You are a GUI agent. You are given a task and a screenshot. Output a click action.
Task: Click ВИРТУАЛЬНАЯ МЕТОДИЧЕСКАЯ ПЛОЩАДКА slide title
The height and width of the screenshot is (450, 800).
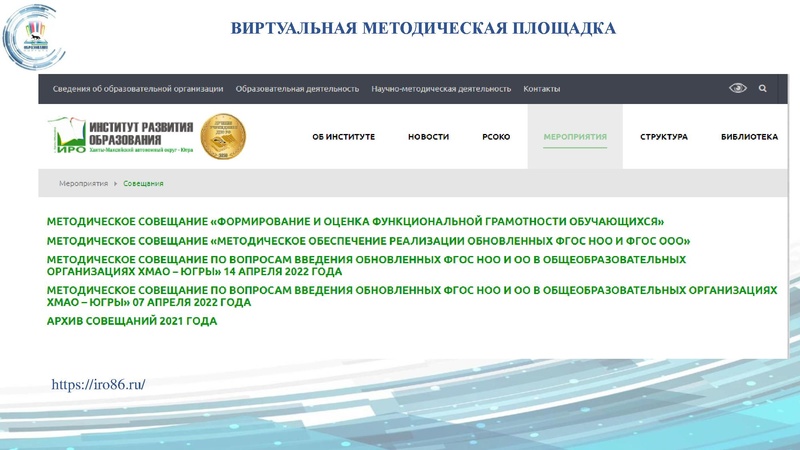423,28
